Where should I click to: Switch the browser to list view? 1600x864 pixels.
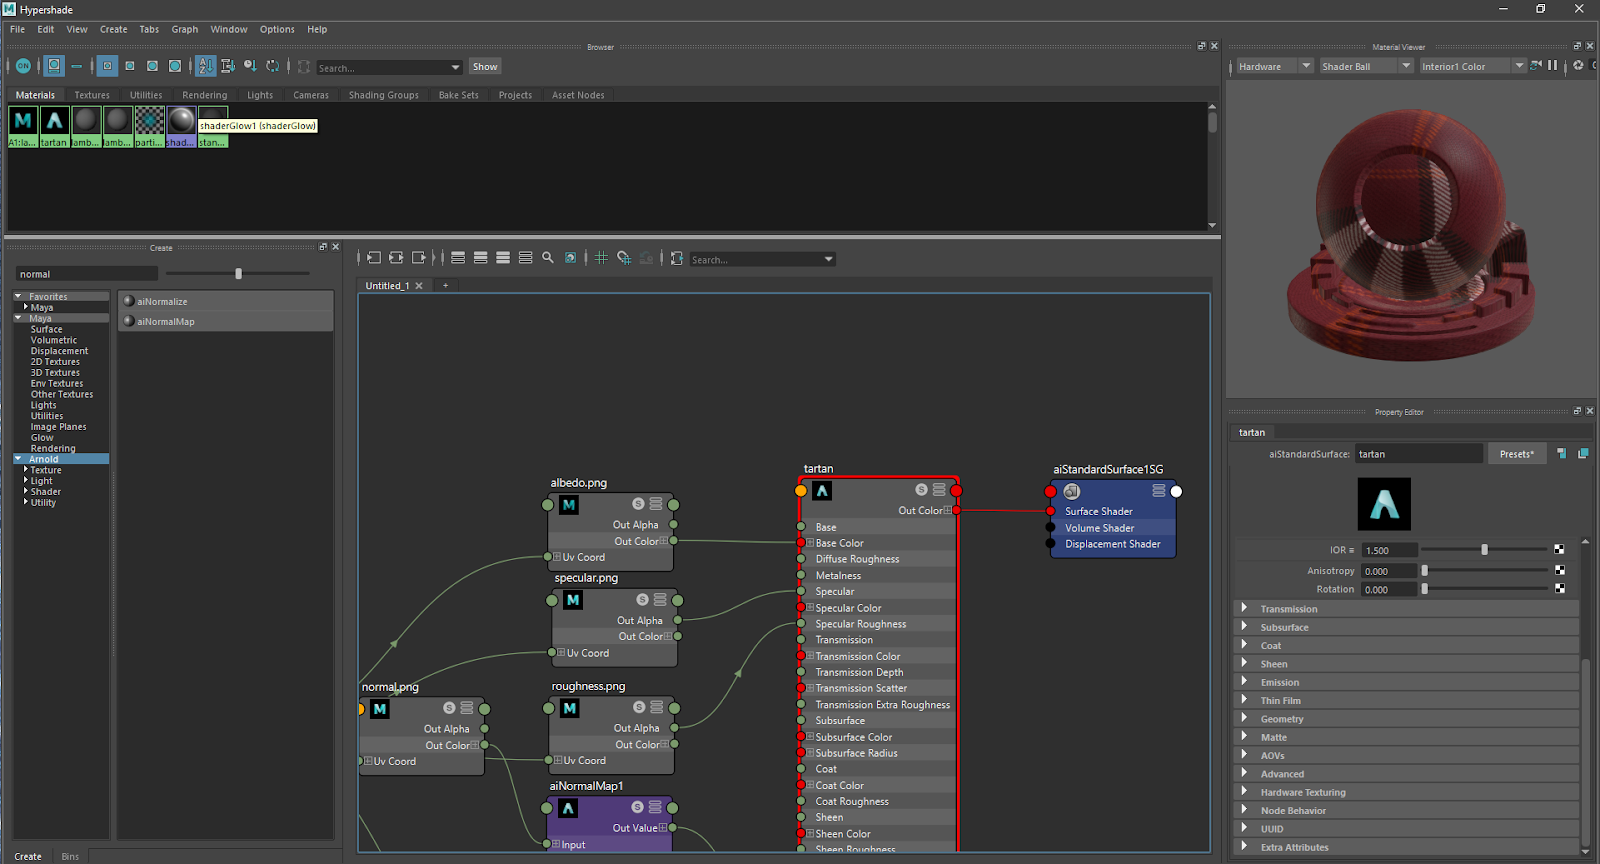point(76,66)
